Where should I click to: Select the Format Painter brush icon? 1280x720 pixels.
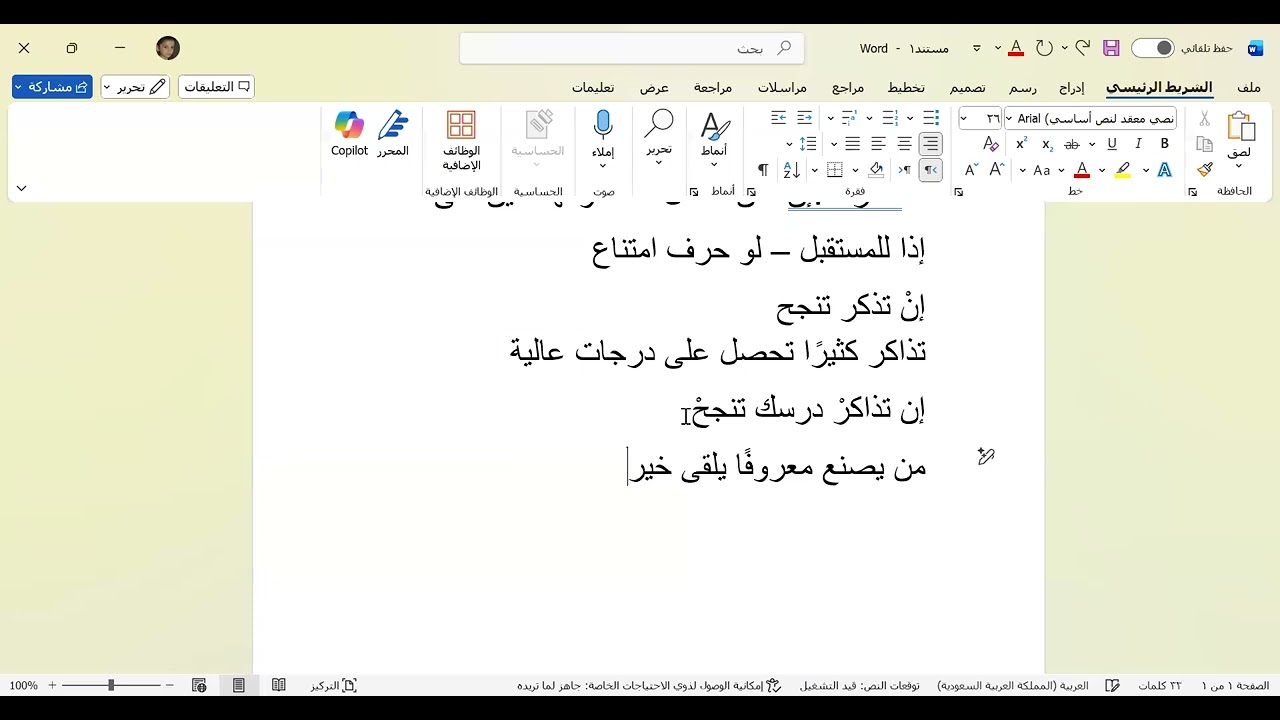[1204, 170]
